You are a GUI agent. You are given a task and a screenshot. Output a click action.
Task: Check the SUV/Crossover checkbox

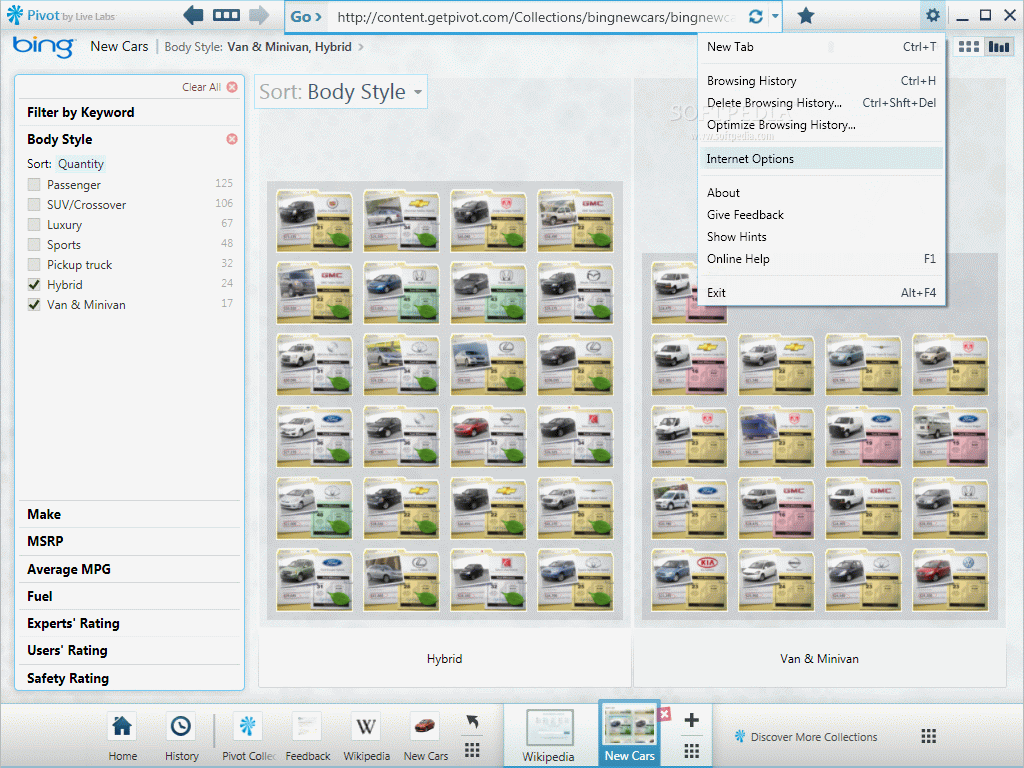click(34, 205)
